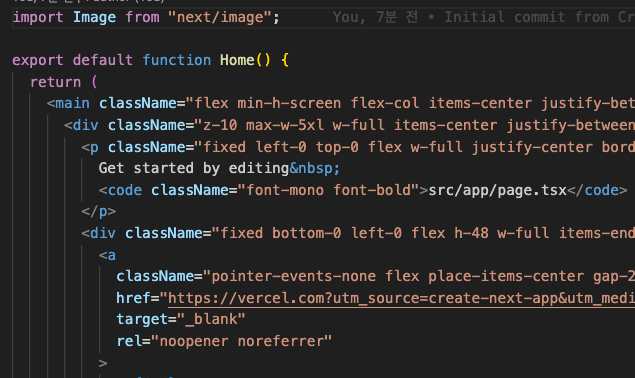Viewport: 635px width, 378px height.
Task: Click the text "Get started by editing"
Action: pos(194,168)
